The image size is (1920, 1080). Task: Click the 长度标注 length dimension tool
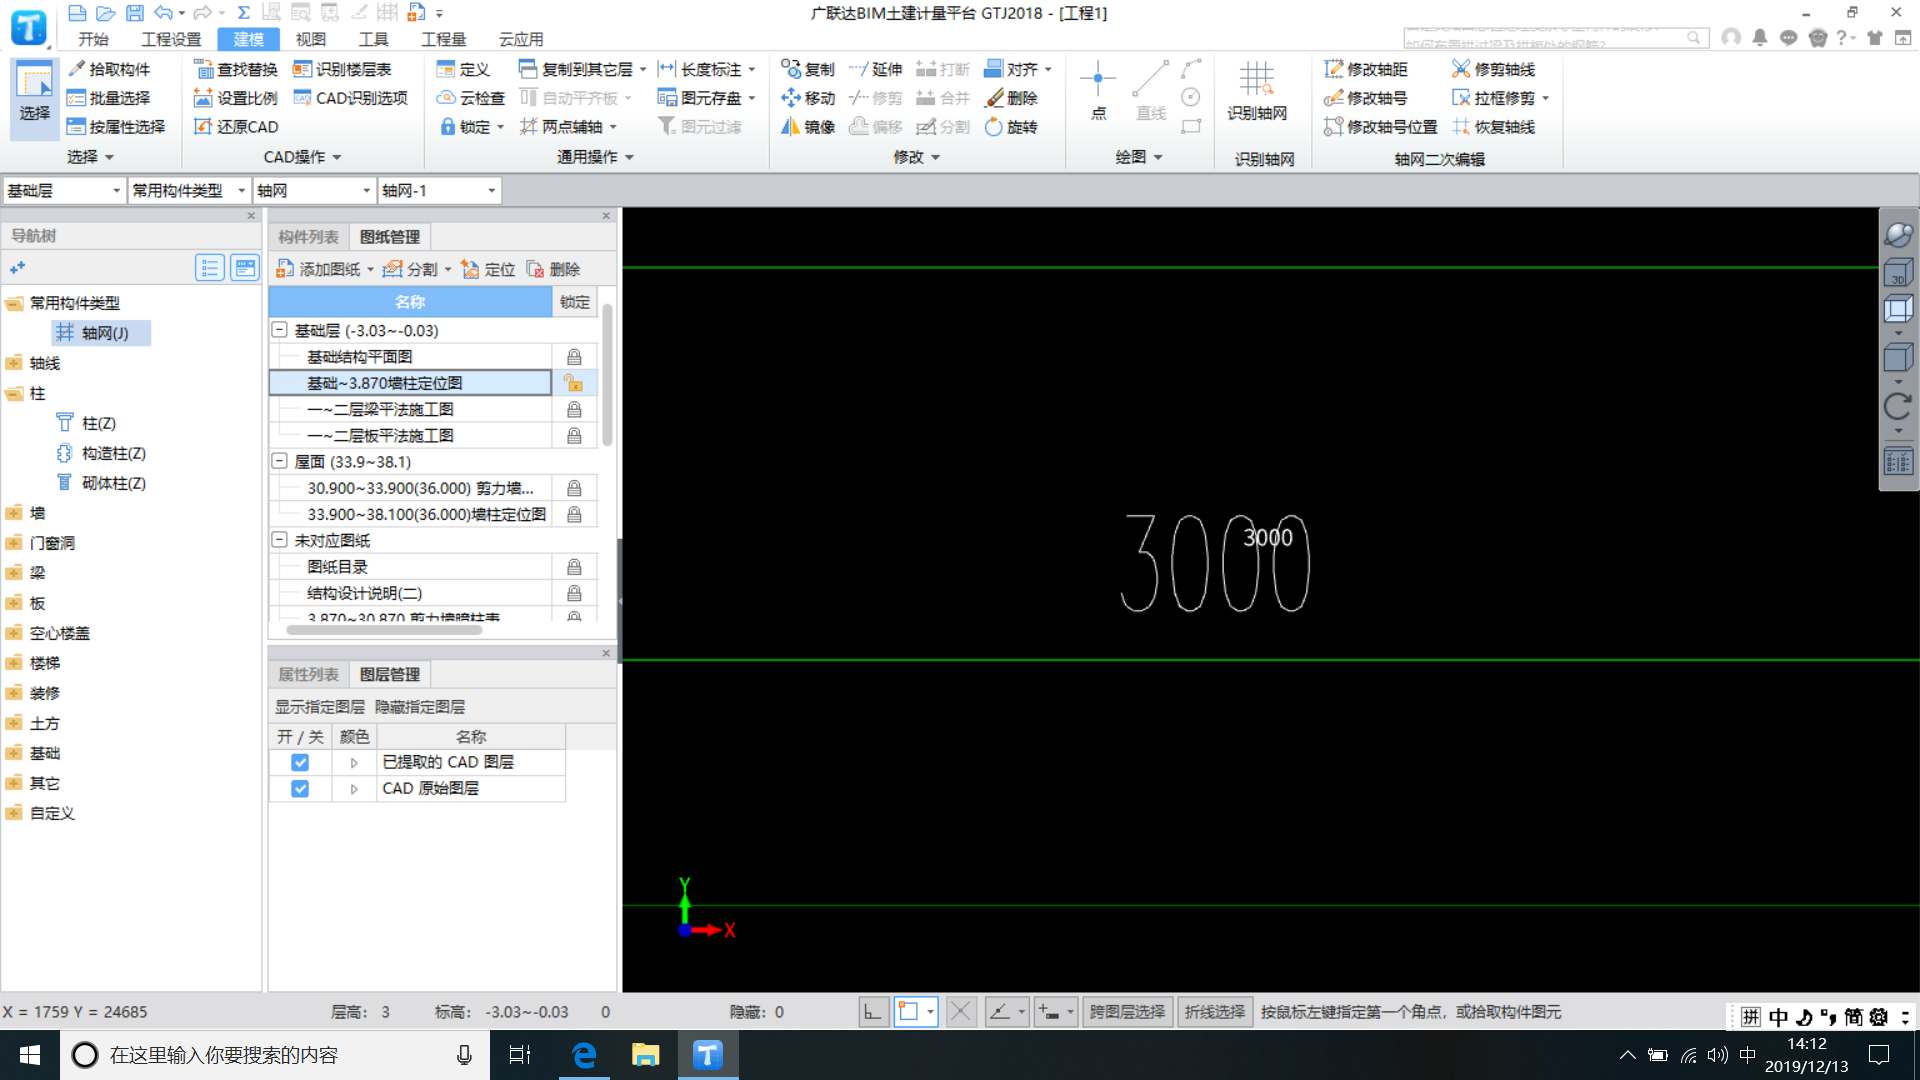(700, 69)
